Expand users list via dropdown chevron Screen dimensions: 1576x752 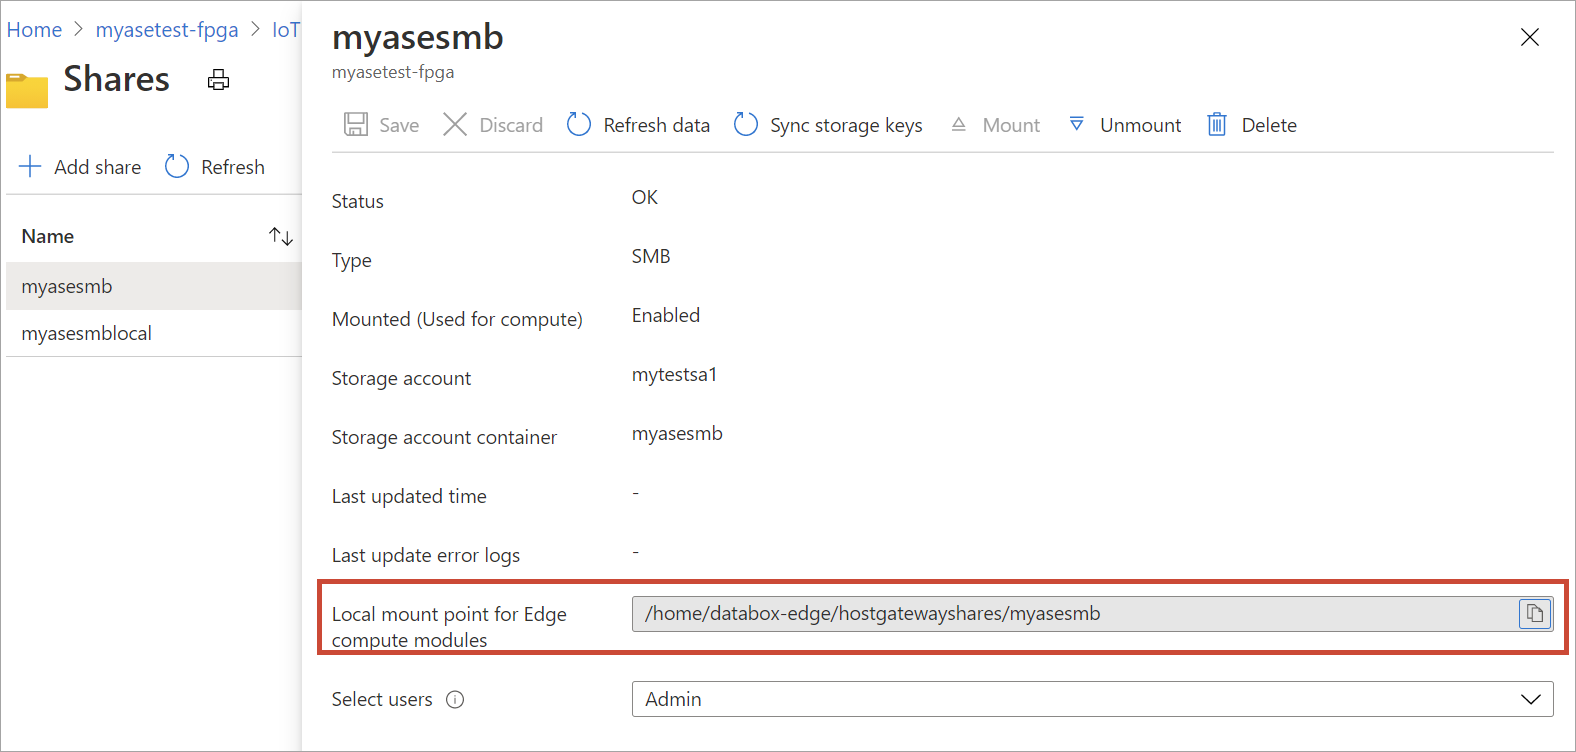coord(1531,699)
